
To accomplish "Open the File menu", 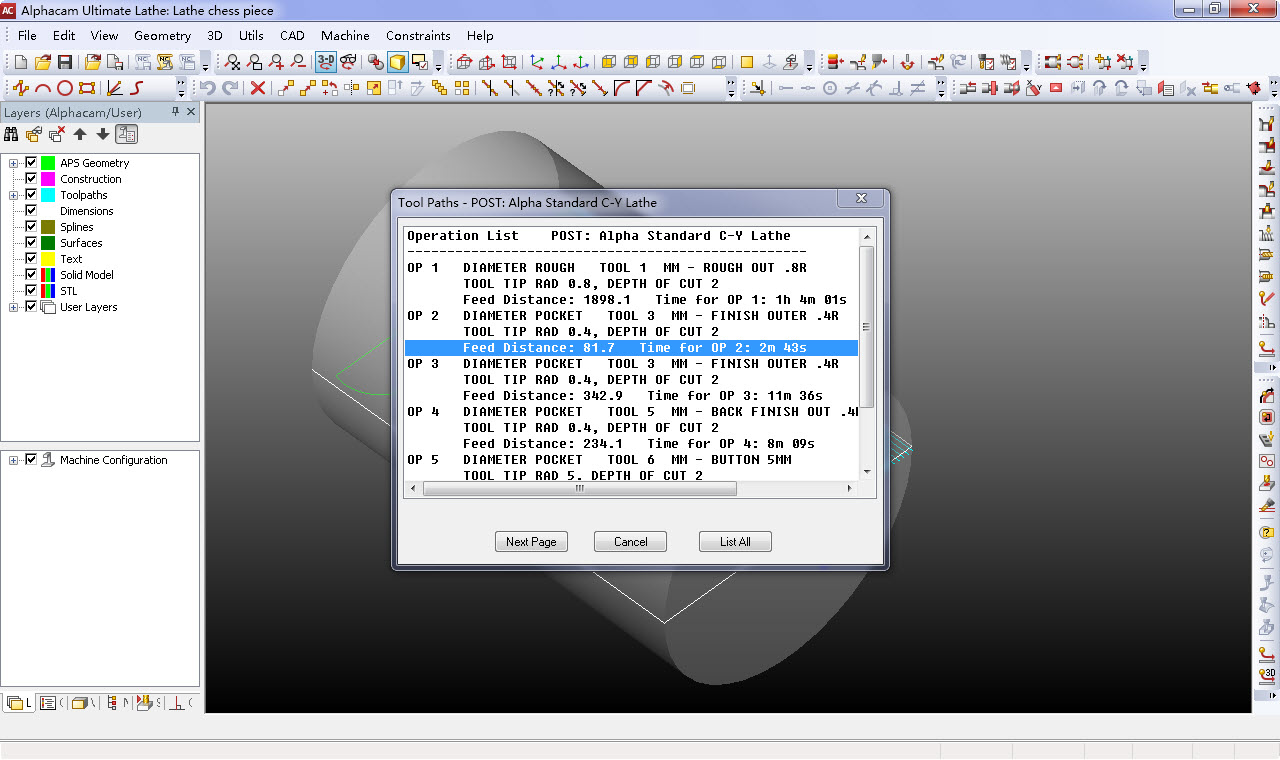I will pos(27,35).
